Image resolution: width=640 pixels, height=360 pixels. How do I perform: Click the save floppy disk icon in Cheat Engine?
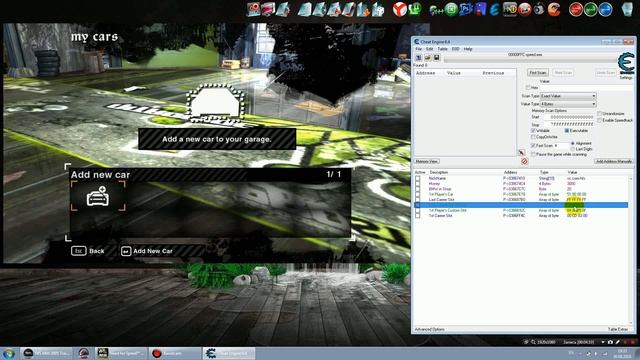(436, 58)
